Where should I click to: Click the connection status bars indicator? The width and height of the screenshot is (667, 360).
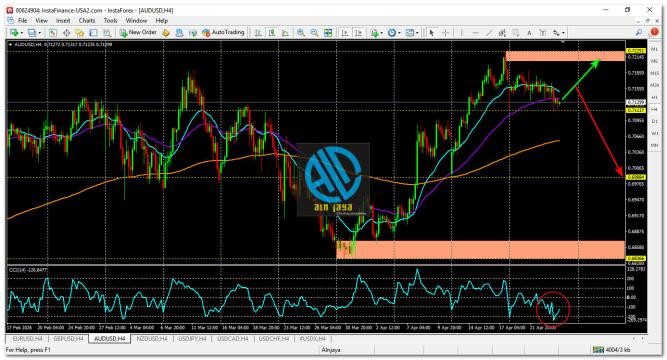pos(598,350)
